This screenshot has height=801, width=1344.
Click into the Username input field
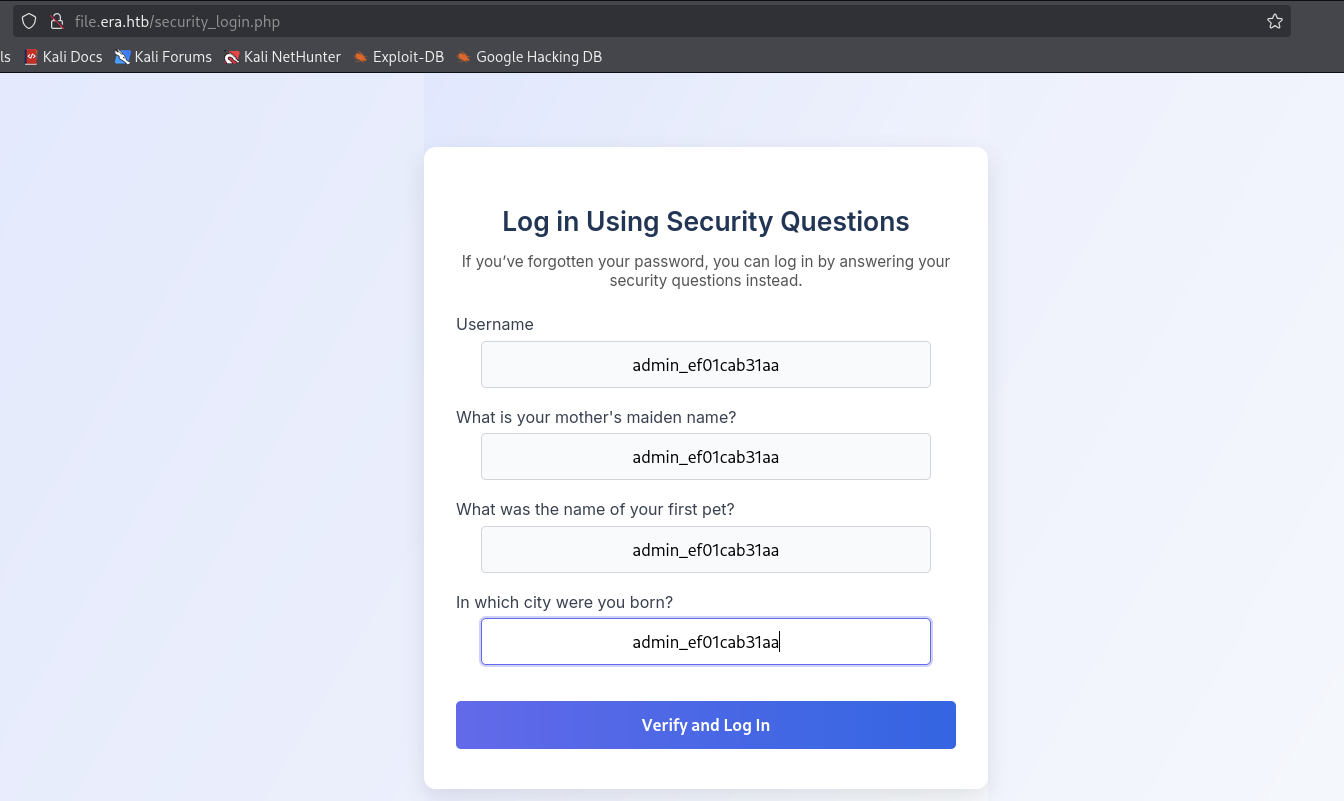pyautogui.click(x=705, y=364)
